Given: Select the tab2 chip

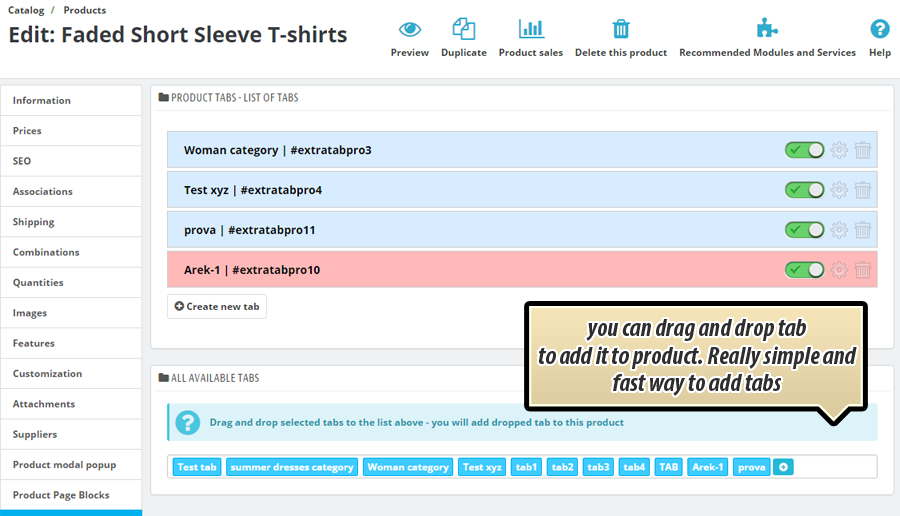Looking at the screenshot, I should coord(562,467).
